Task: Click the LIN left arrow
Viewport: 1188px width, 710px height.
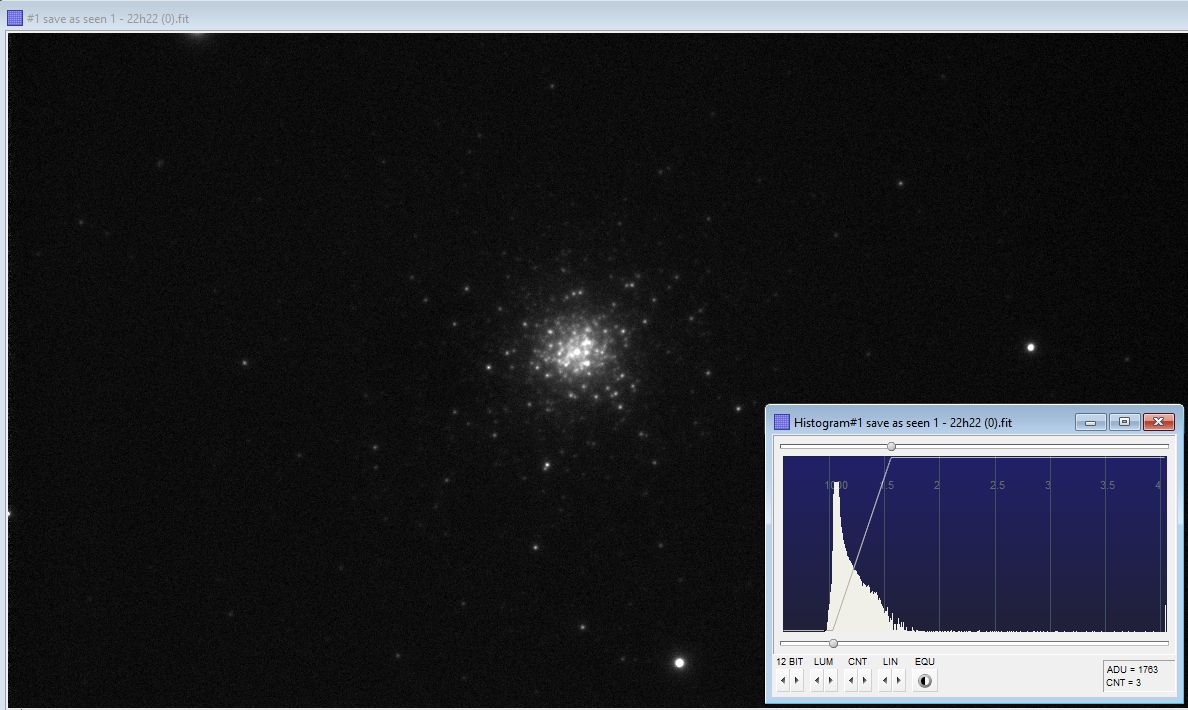Action: 885,681
